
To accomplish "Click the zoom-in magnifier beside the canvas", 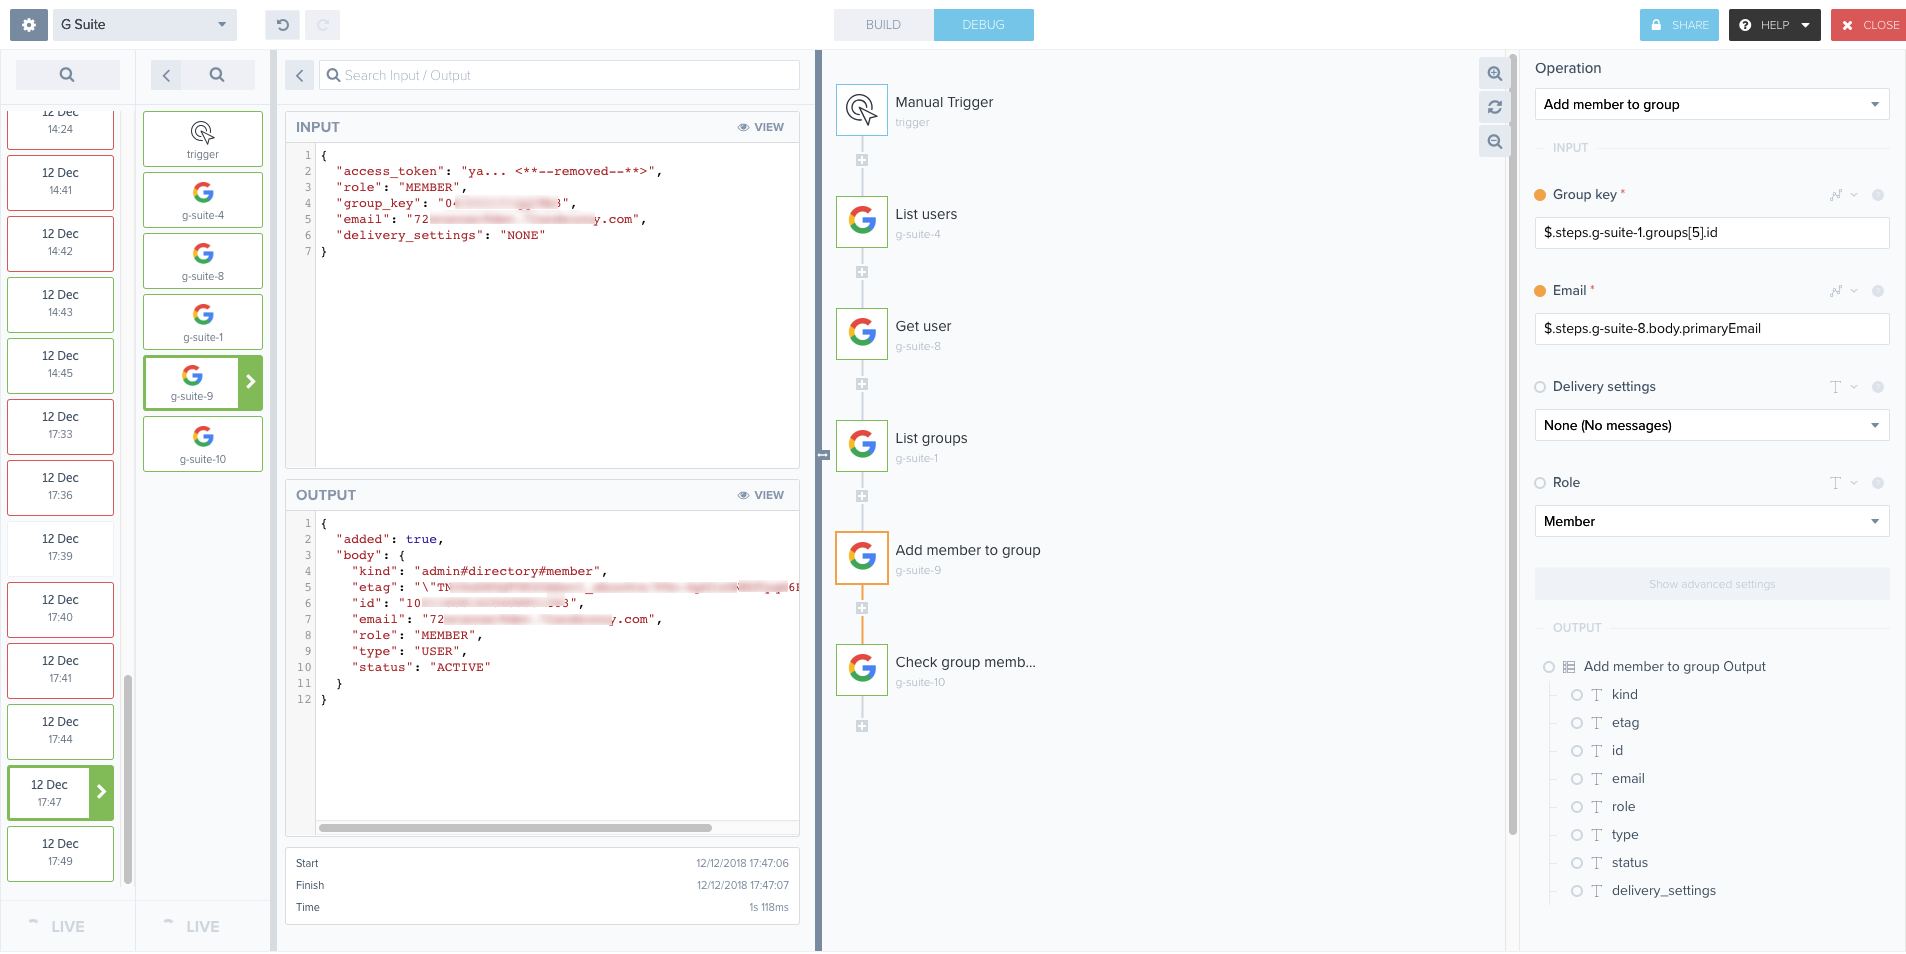I will pyautogui.click(x=1493, y=73).
